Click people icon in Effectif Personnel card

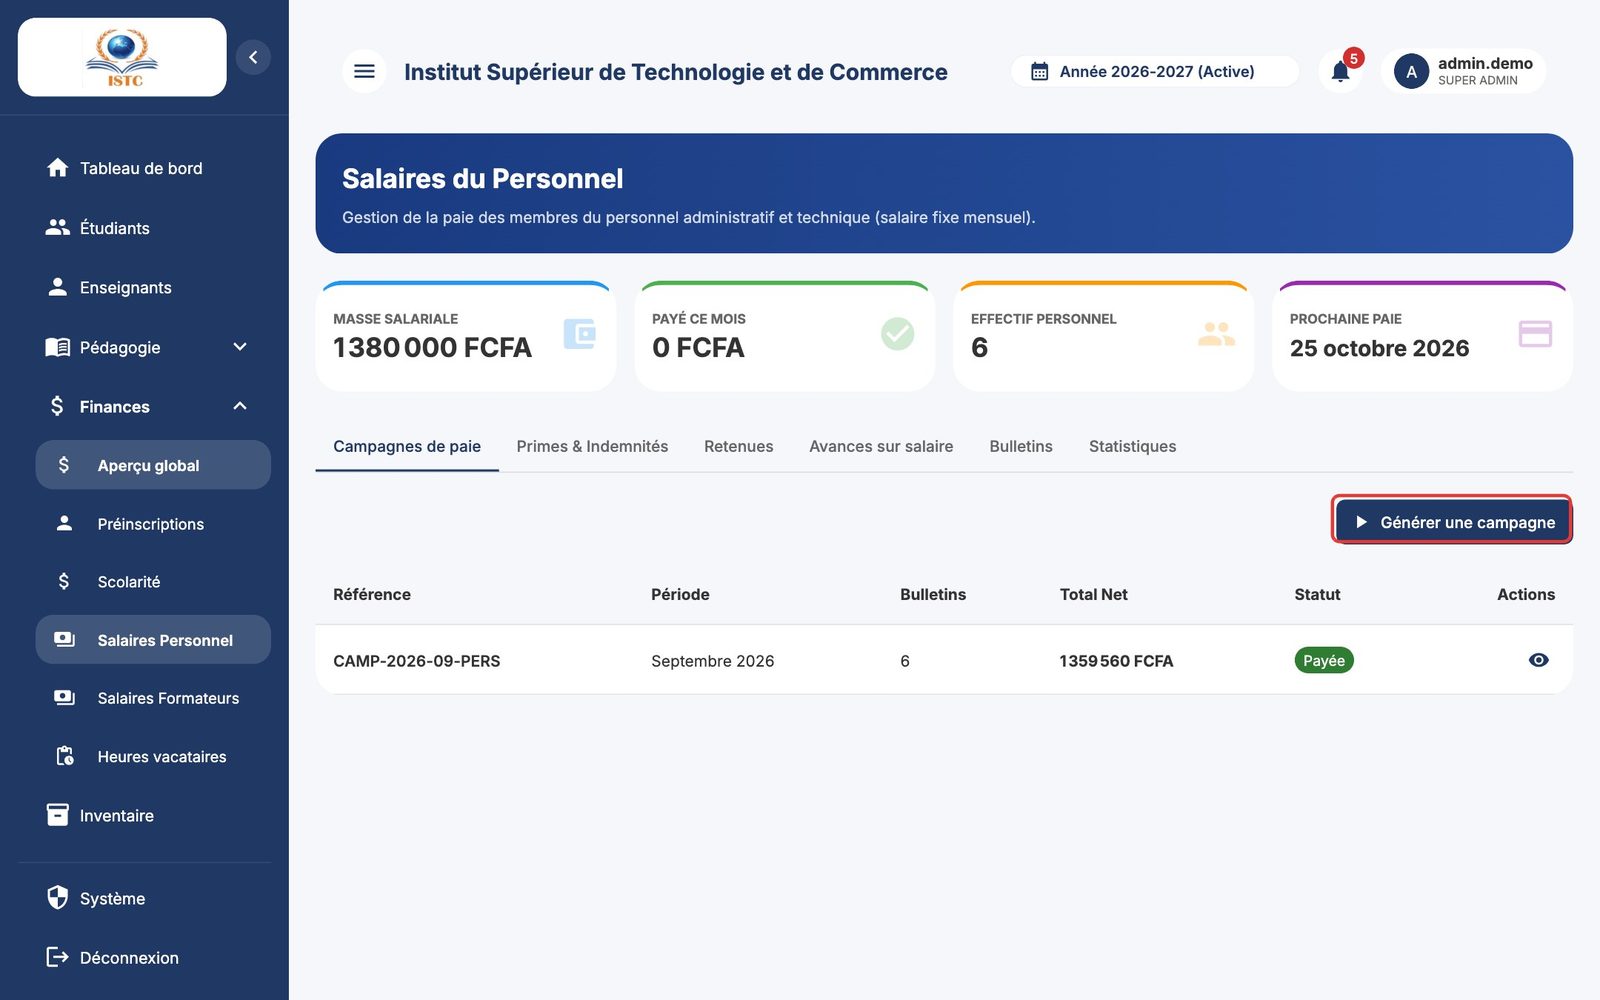pyautogui.click(x=1216, y=333)
